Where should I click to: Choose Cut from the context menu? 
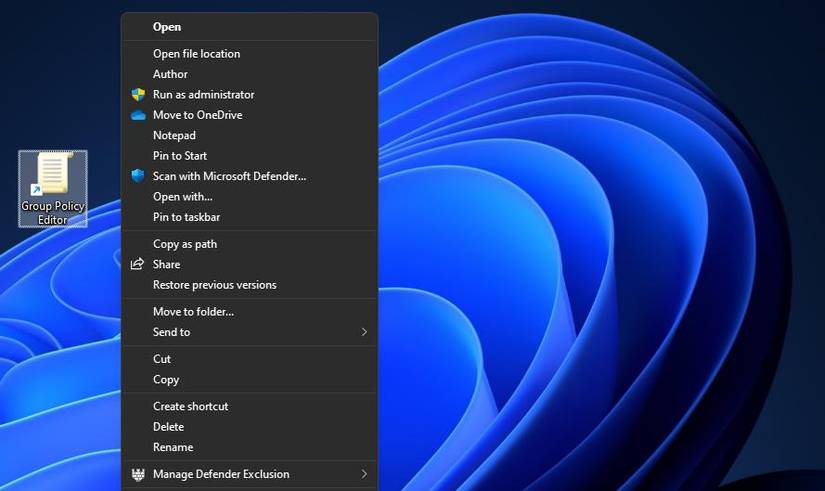click(x=162, y=359)
